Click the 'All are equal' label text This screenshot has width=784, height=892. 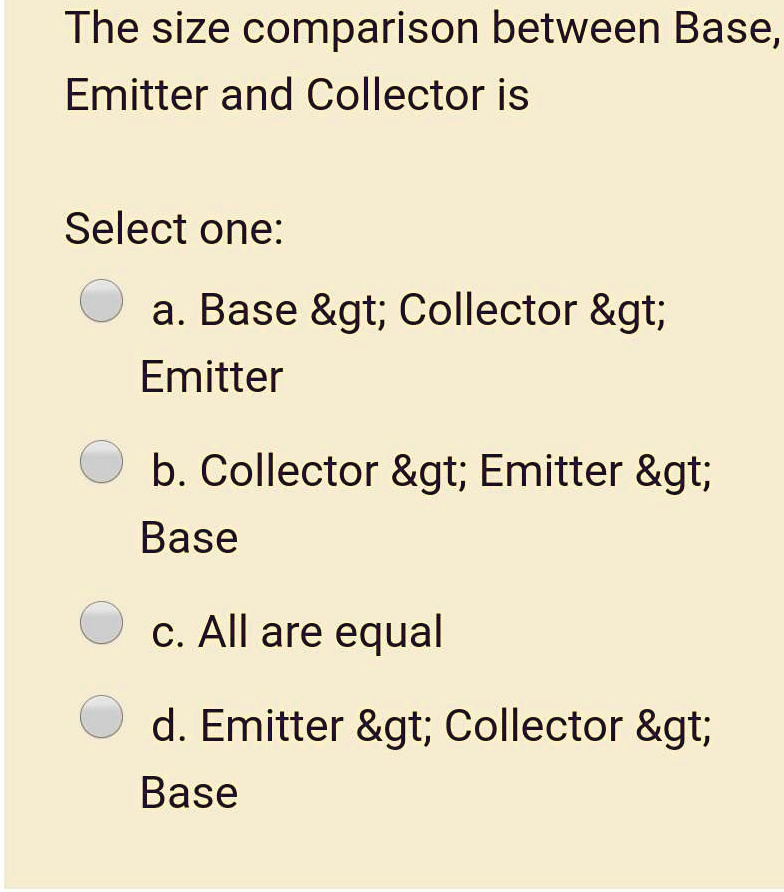tap(297, 631)
